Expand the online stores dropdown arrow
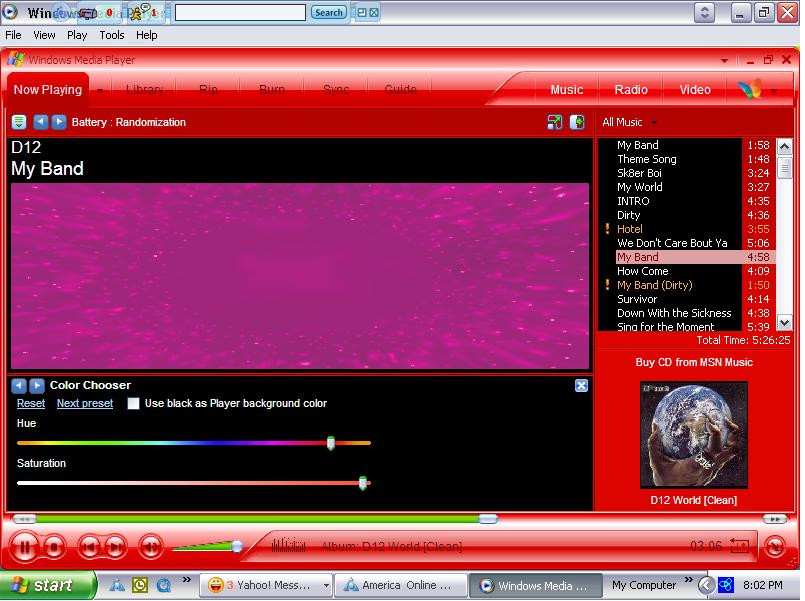The image size is (805, 601). coord(774,91)
